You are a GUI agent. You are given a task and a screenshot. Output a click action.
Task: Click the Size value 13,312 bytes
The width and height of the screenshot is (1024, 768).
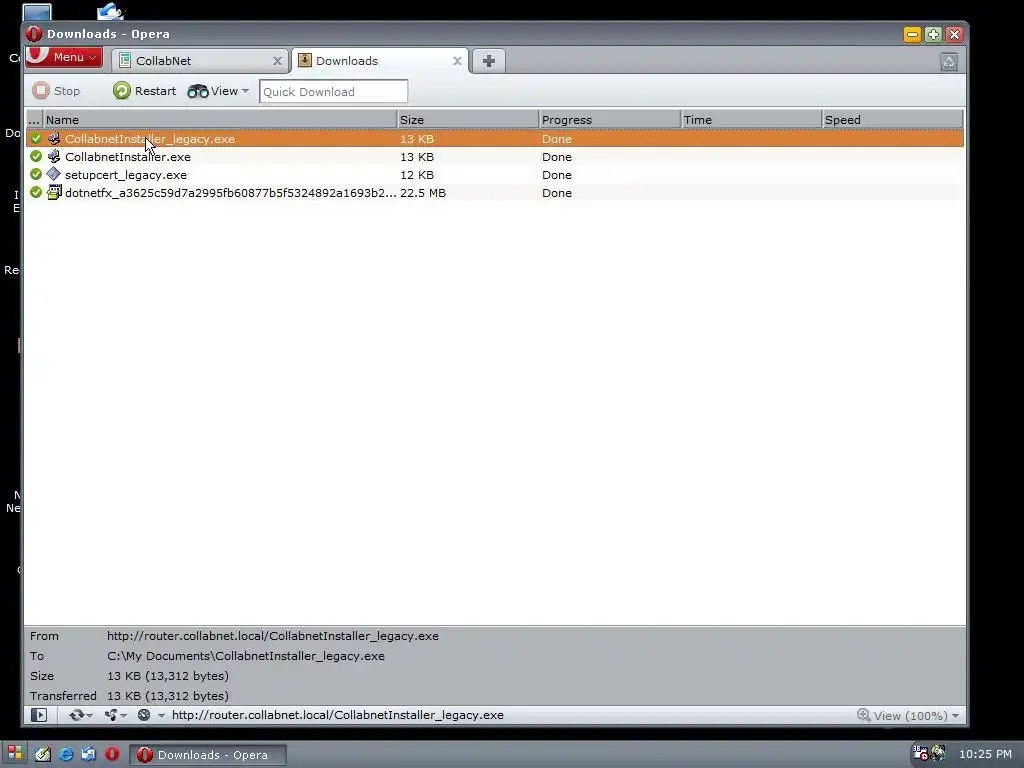coord(168,676)
